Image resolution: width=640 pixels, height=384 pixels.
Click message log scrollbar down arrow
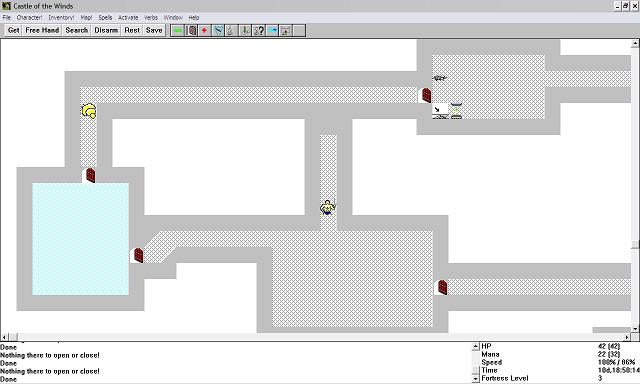click(476, 379)
